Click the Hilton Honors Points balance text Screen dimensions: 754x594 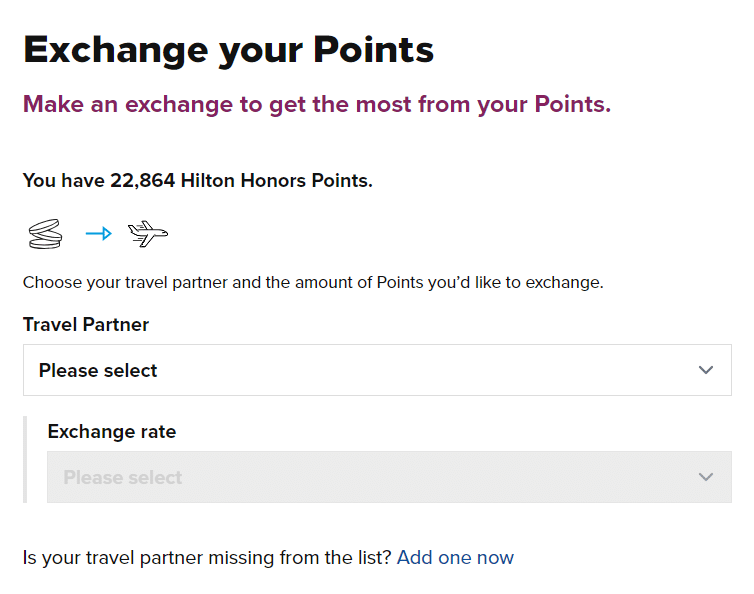[x=197, y=181]
